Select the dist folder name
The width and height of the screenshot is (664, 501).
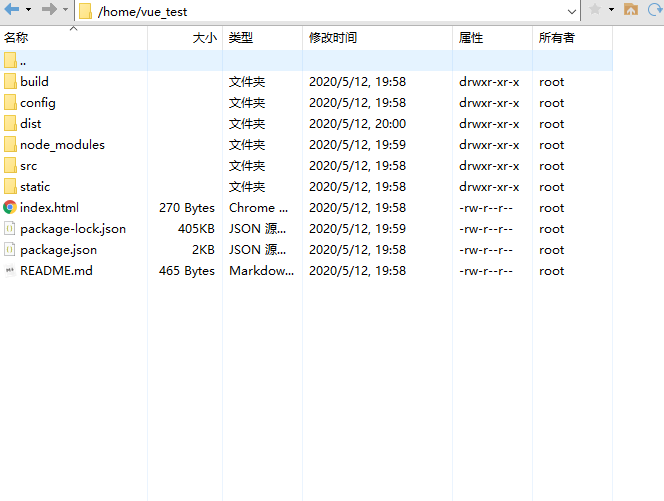point(30,124)
